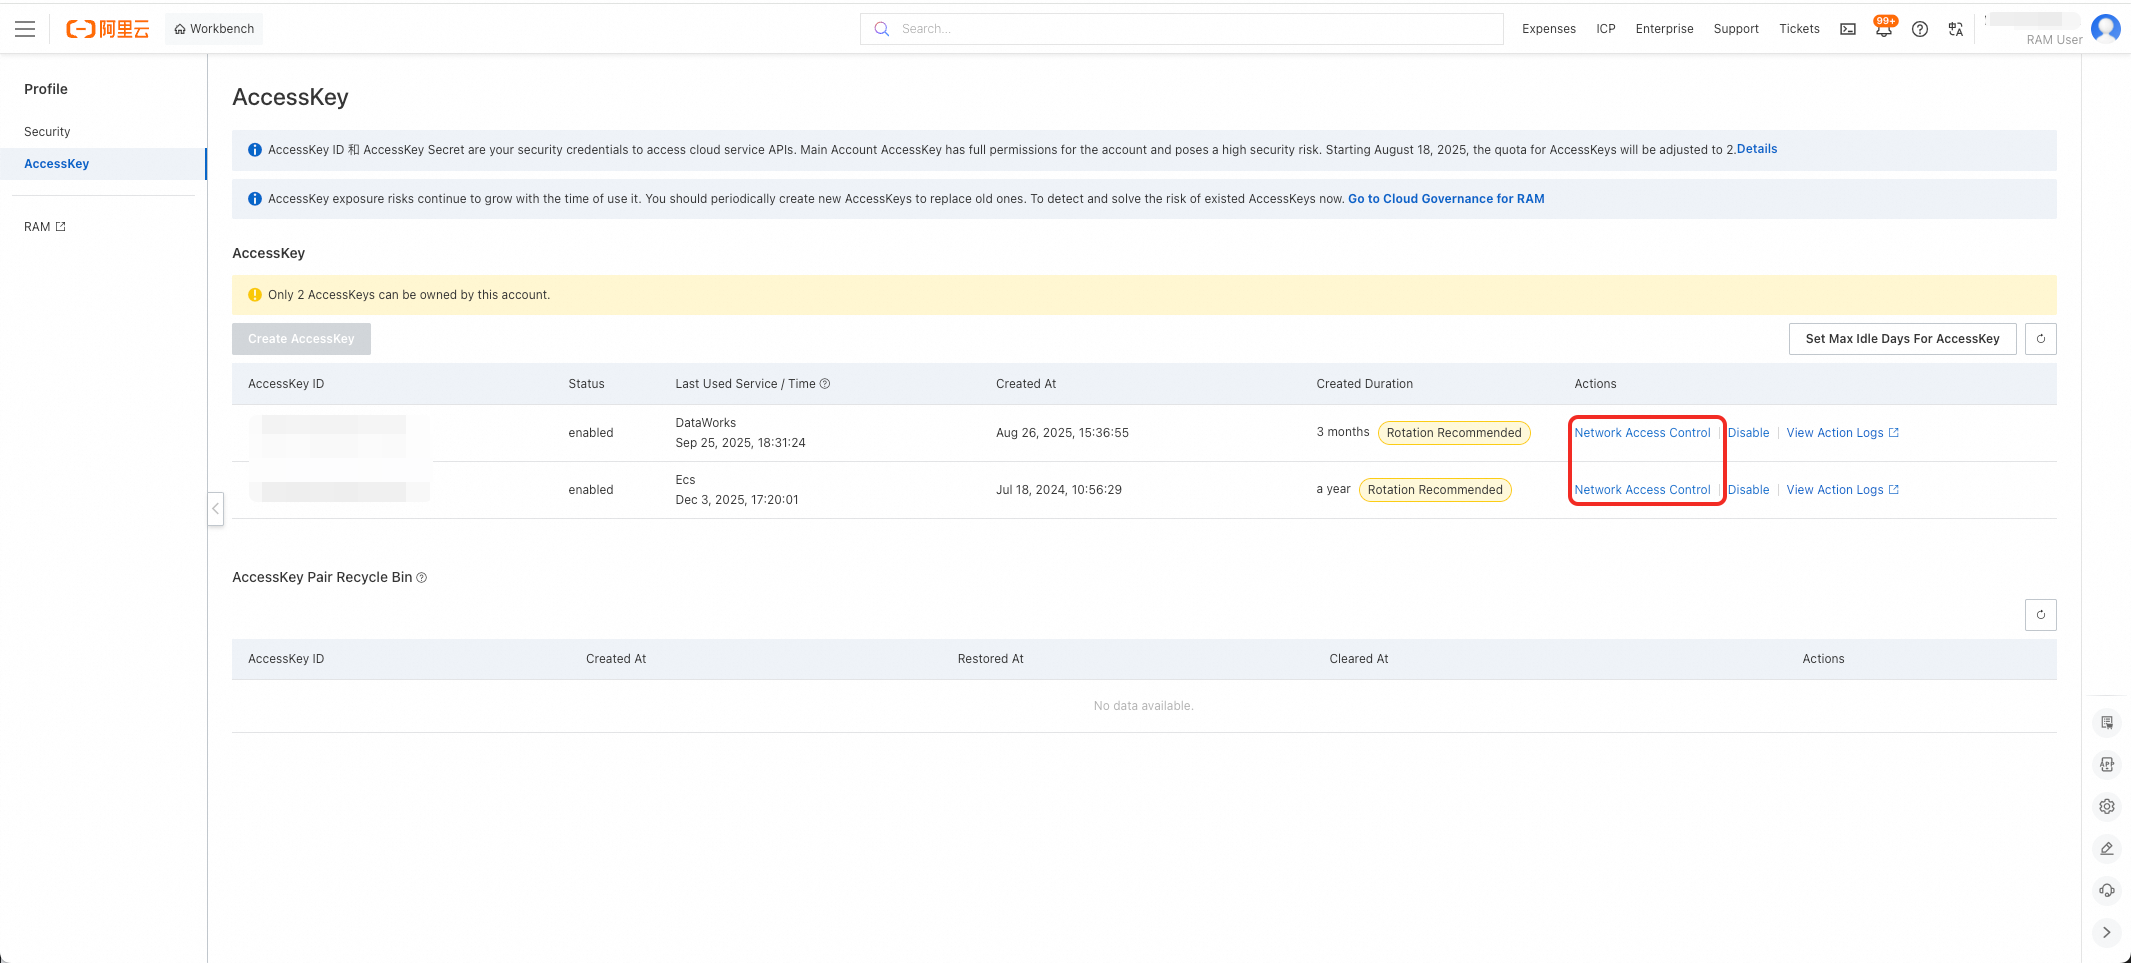The width and height of the screenshot is (2131, 963).
Task: Show Last Used Service / Time help tooltip
Action: 825,384
